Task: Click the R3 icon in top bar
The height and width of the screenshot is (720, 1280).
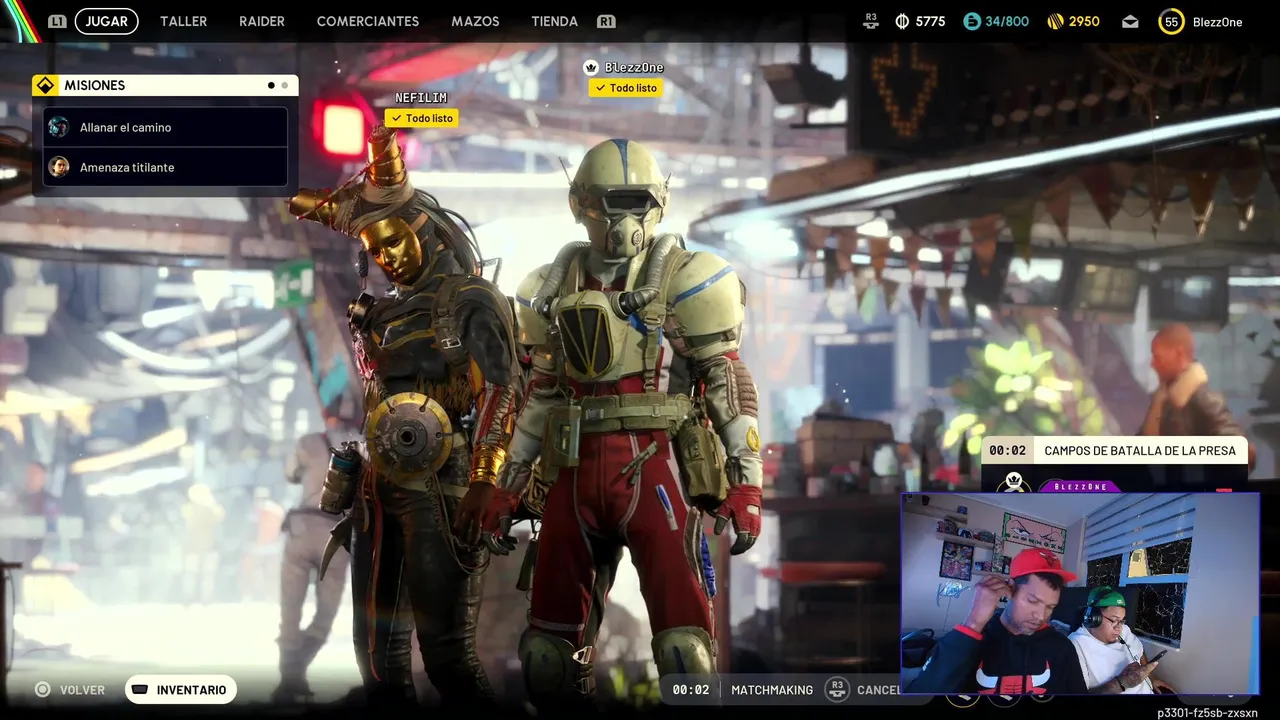Action: [871, 21]
